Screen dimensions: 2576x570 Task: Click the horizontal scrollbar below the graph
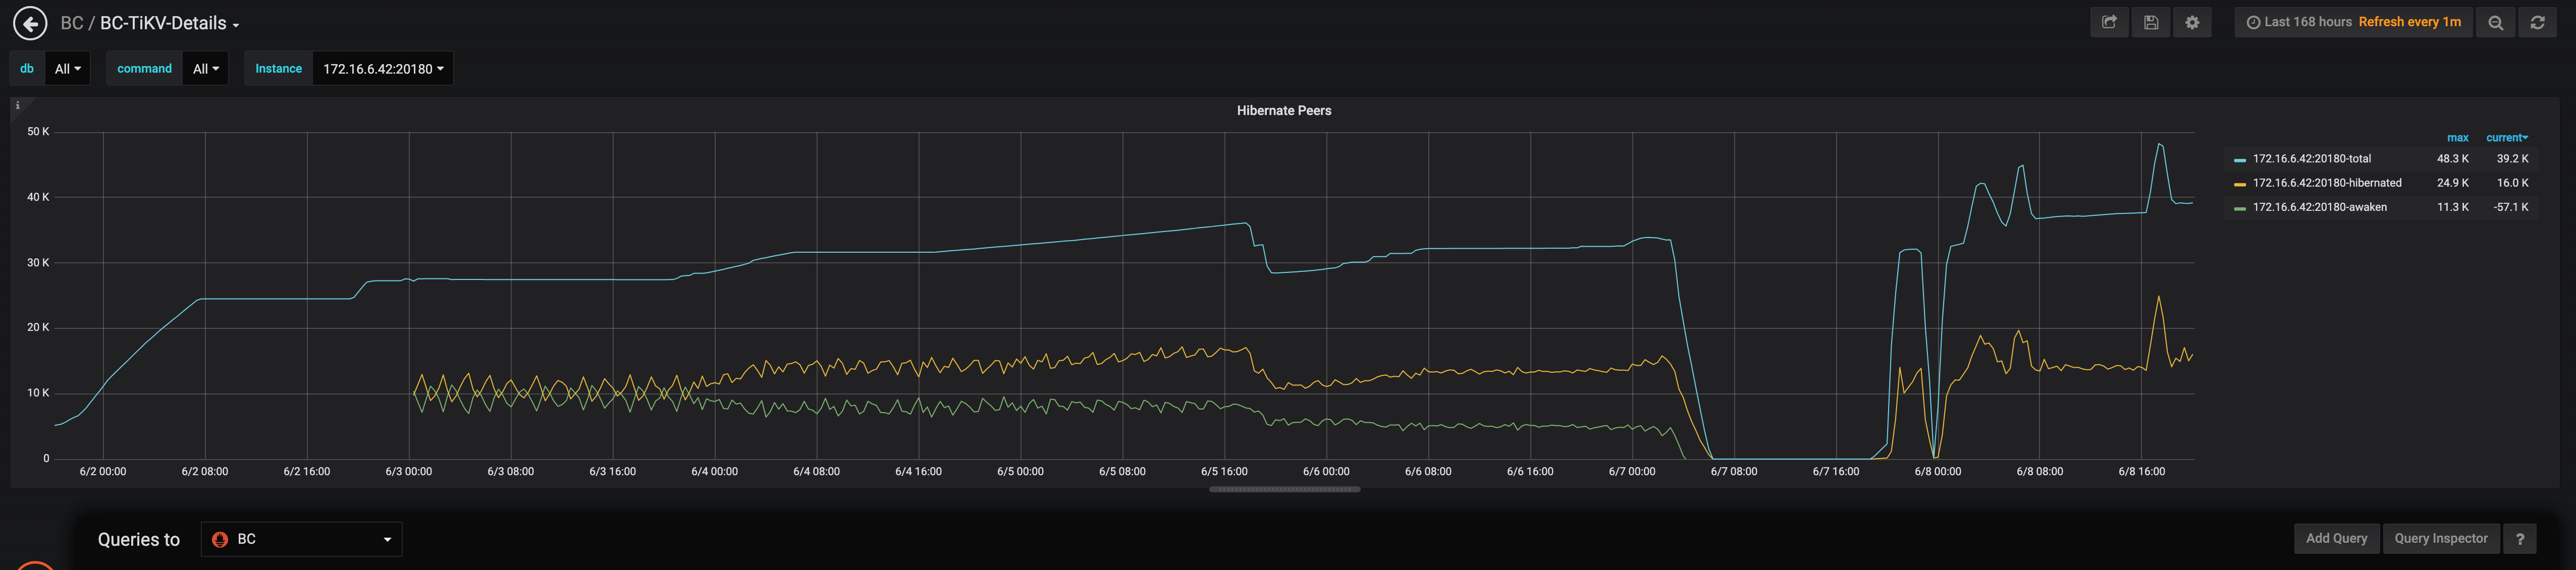coord(1283,489)
